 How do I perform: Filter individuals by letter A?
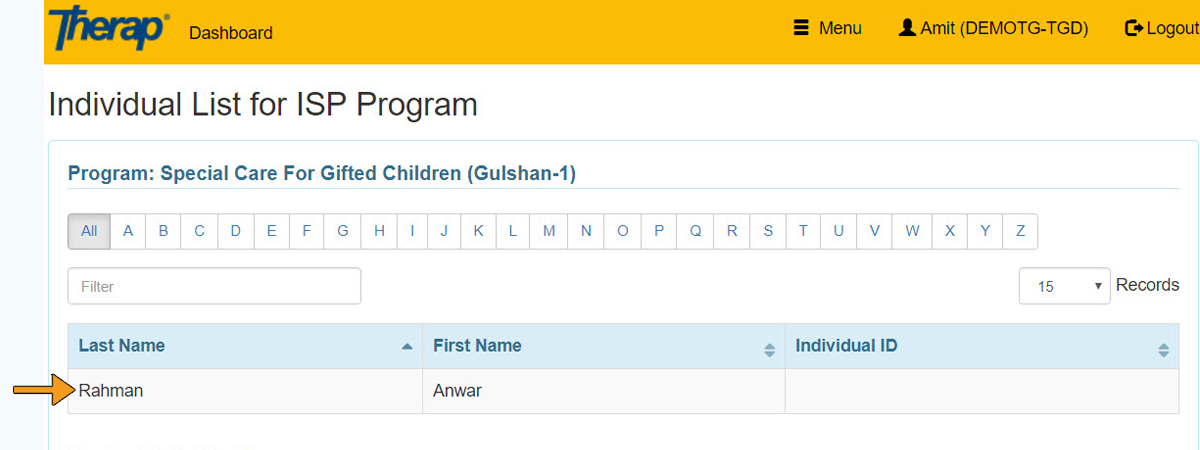(128, 231)
